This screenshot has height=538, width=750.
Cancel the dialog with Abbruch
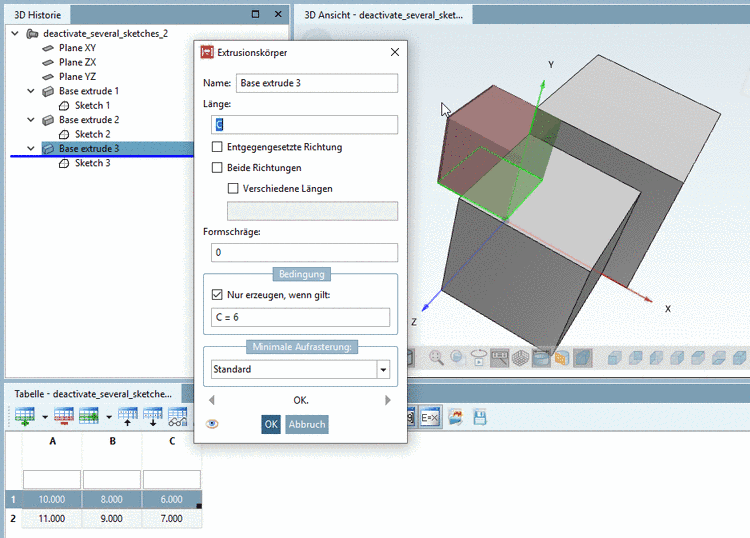(307, 424)
